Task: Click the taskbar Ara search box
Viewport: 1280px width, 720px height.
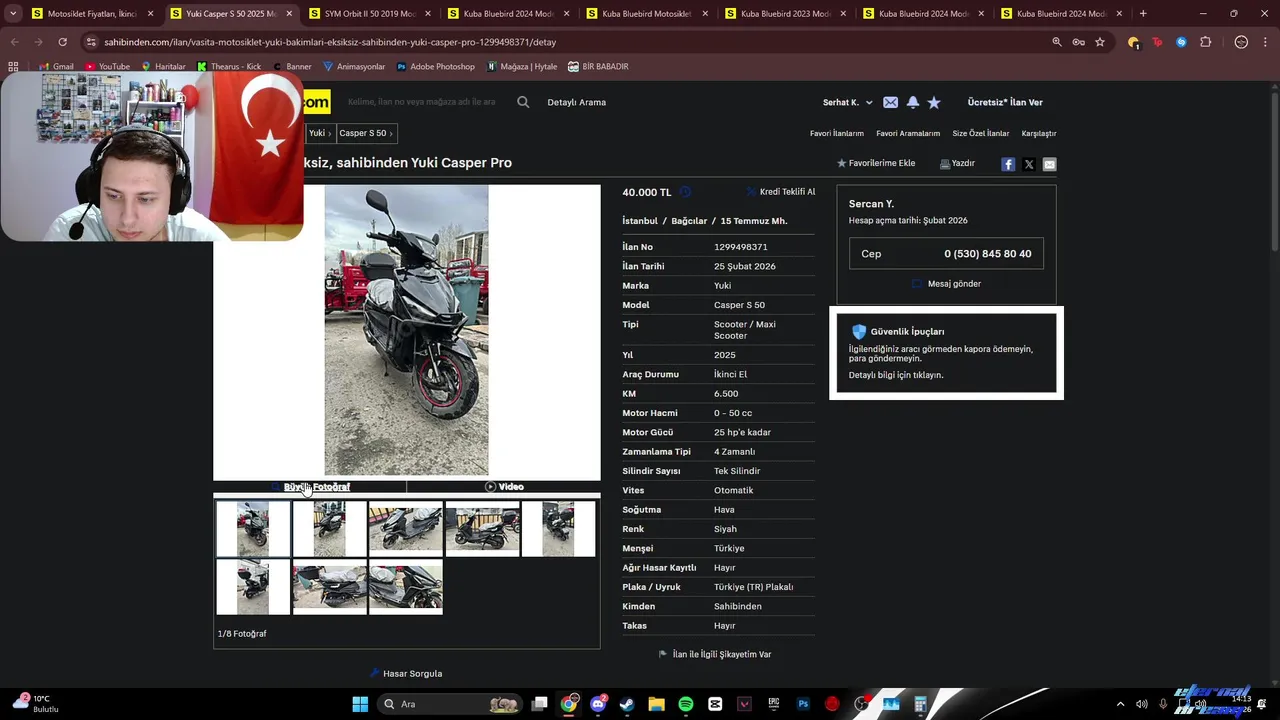Action: [x=451, y=704]
